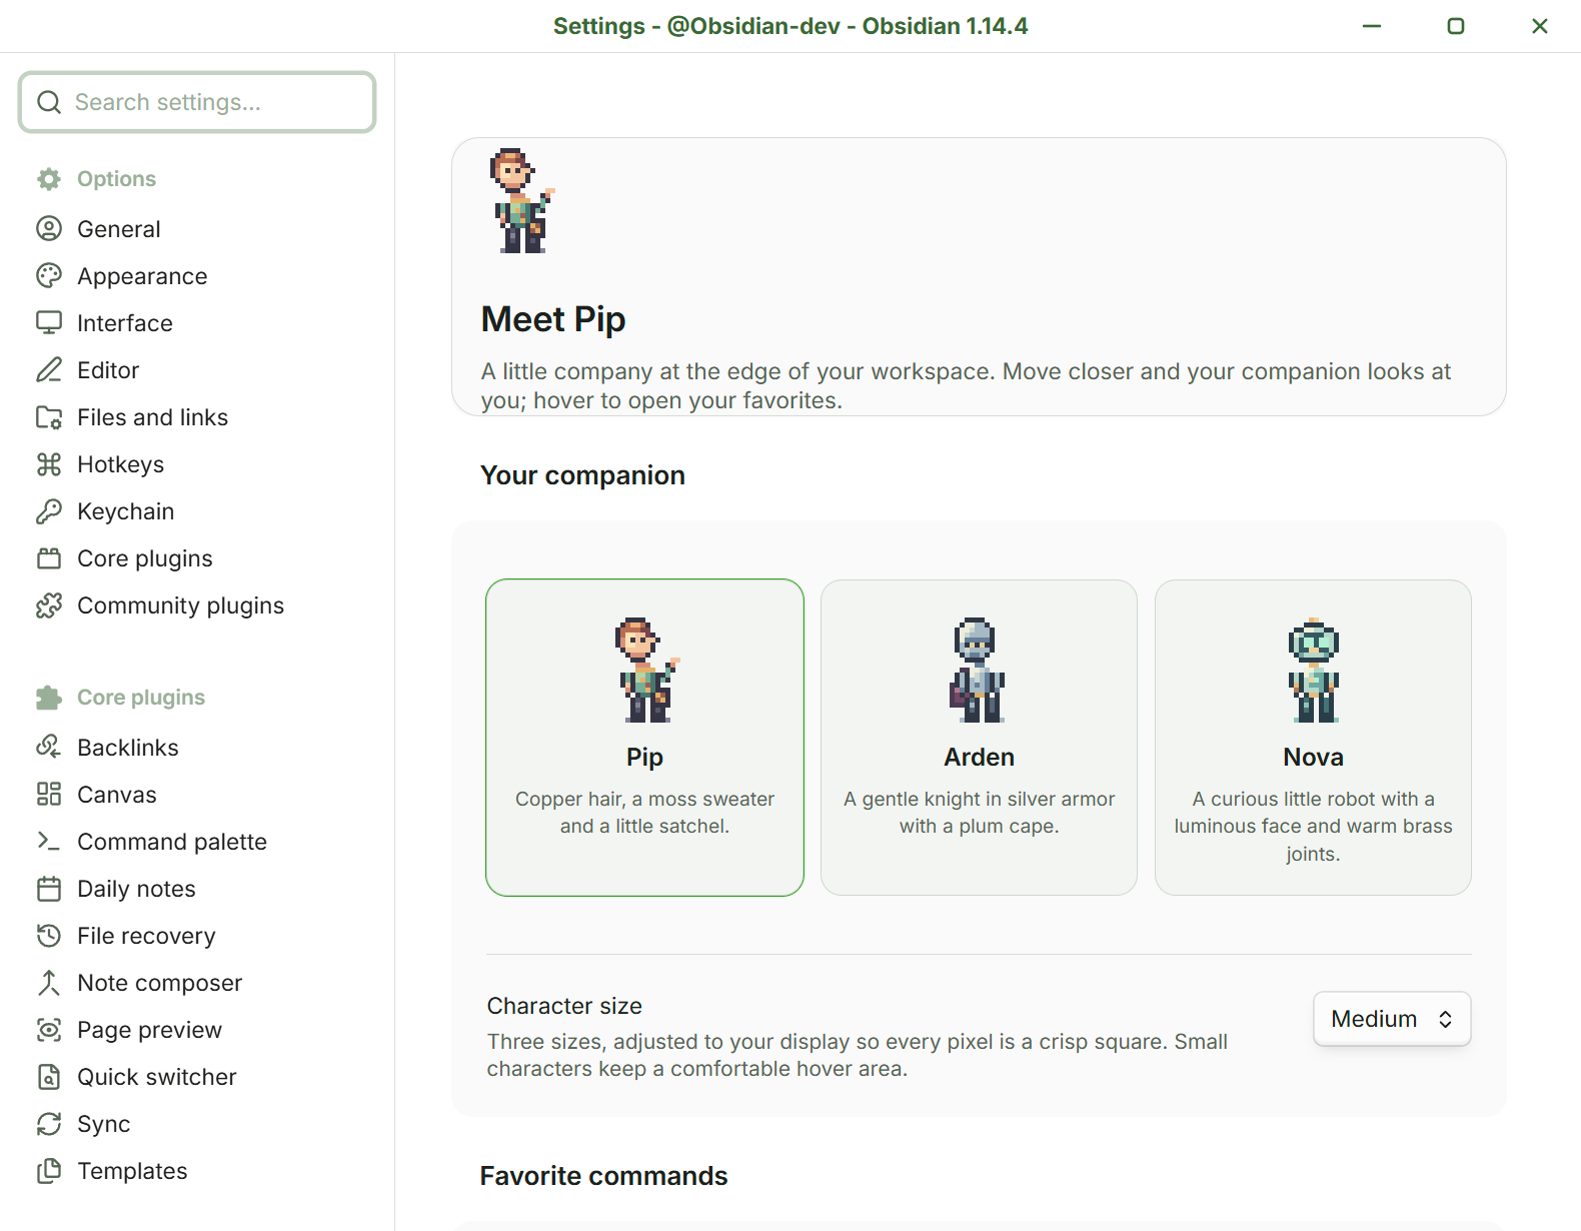
Task: Open the Appearance settings tab
Action: pos(142,276)
